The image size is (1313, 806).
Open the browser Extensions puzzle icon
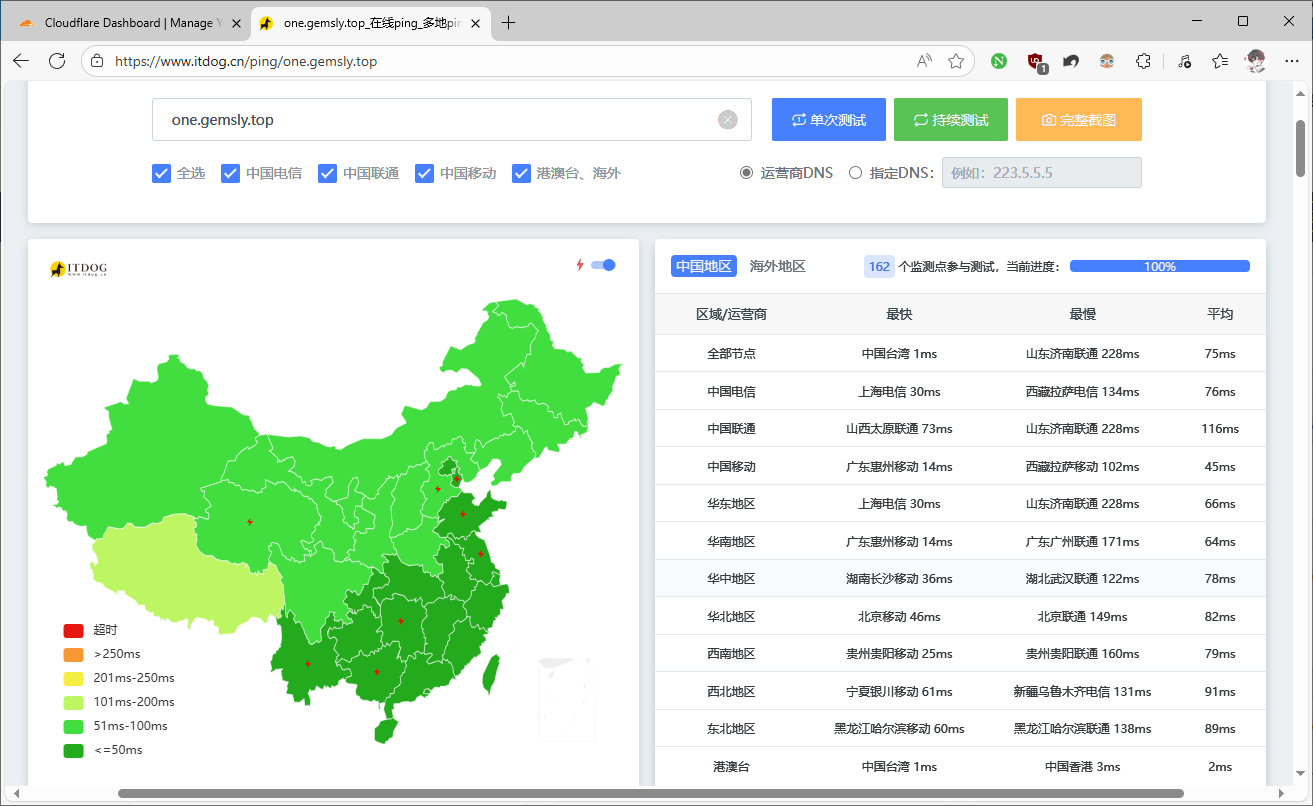click(x=1143, y=61)
